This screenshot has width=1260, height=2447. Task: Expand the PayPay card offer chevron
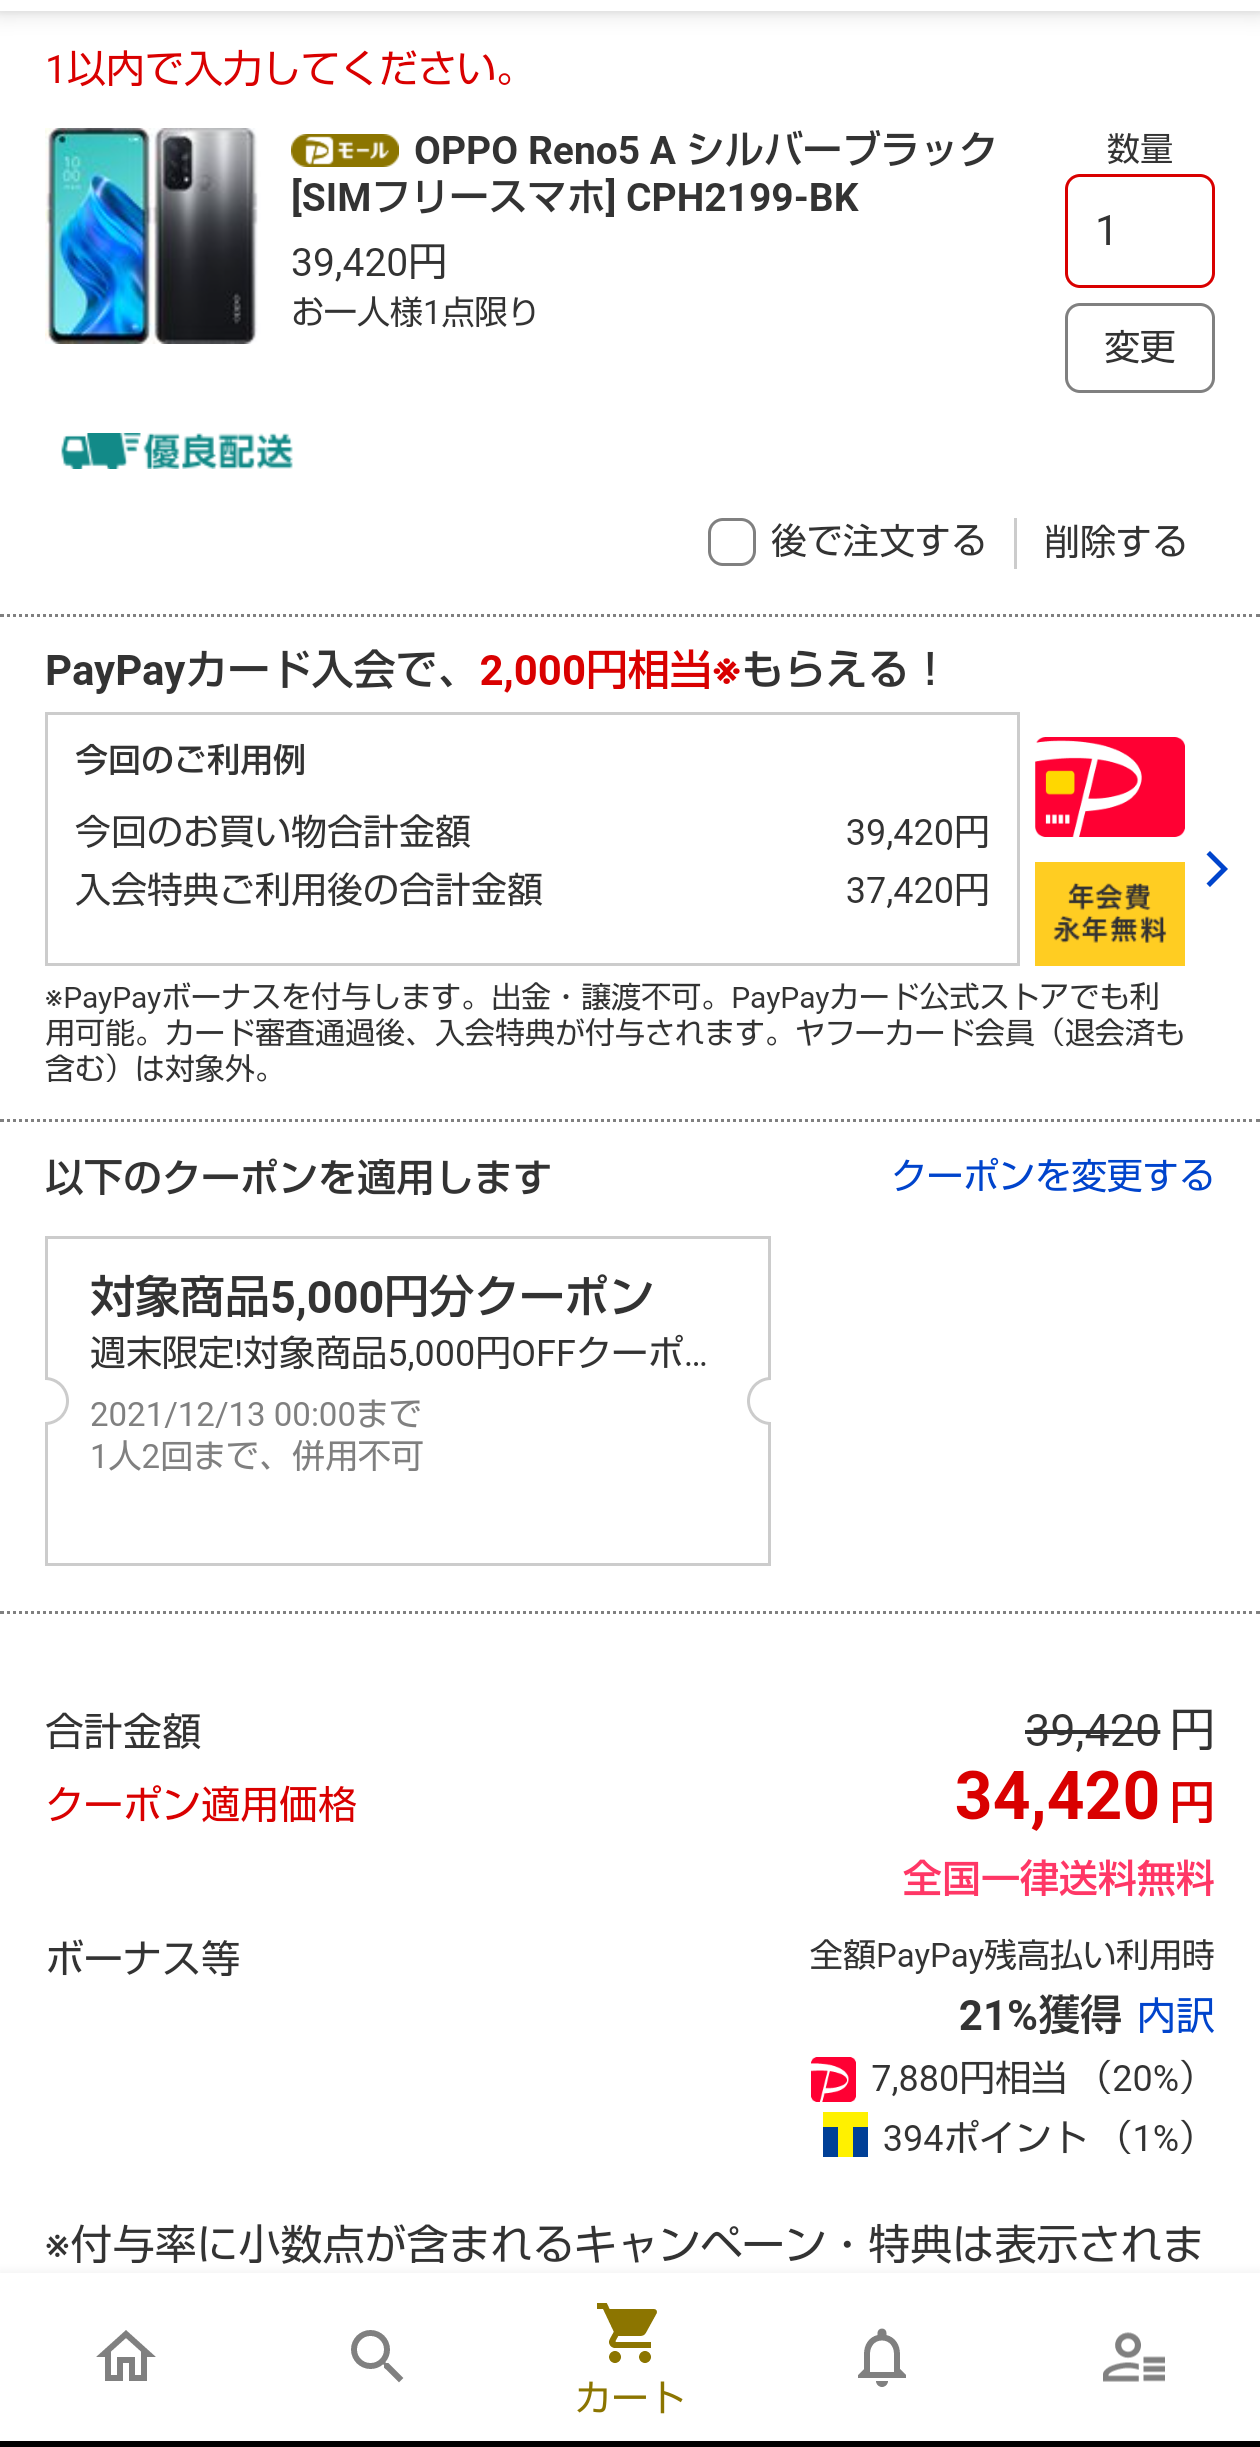[1216, 868]
